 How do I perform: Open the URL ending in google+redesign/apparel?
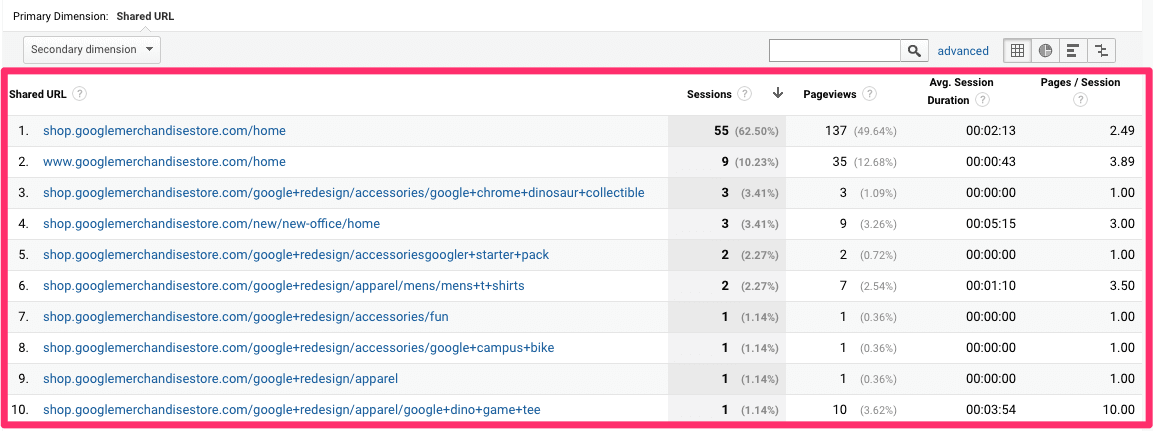pyautogui.click(x=220, y=380)
